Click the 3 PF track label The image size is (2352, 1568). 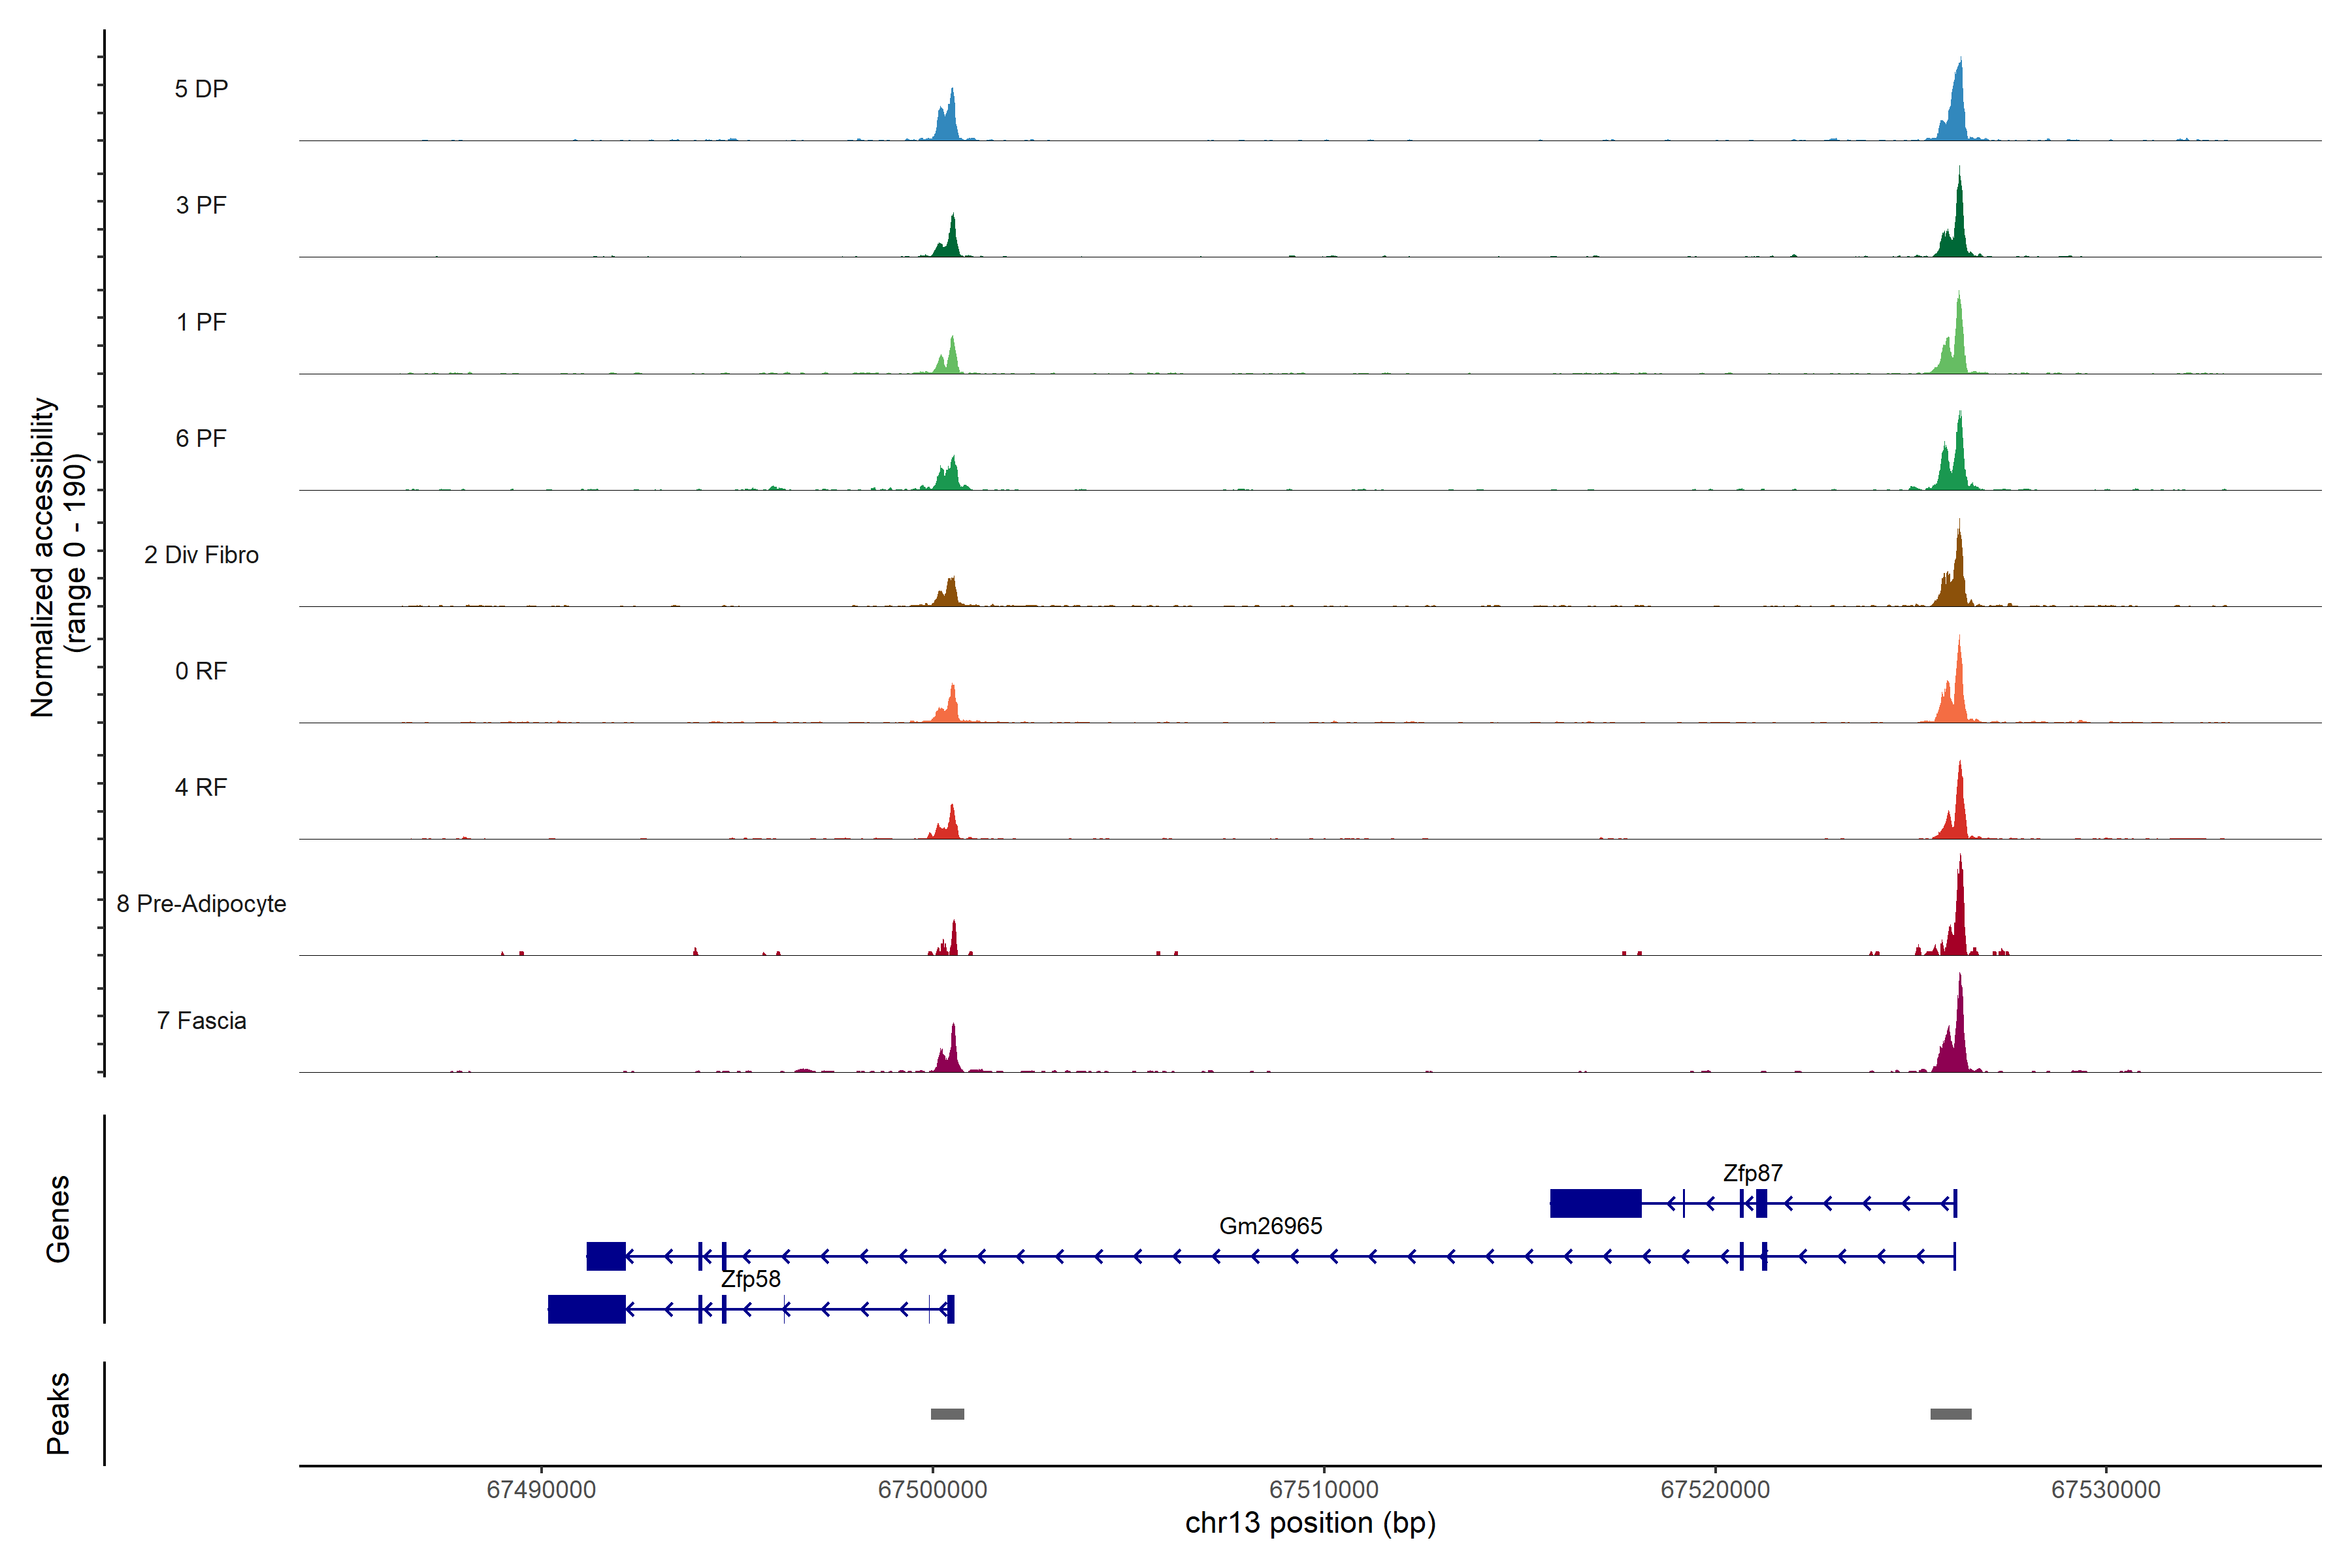click(201, 205)
